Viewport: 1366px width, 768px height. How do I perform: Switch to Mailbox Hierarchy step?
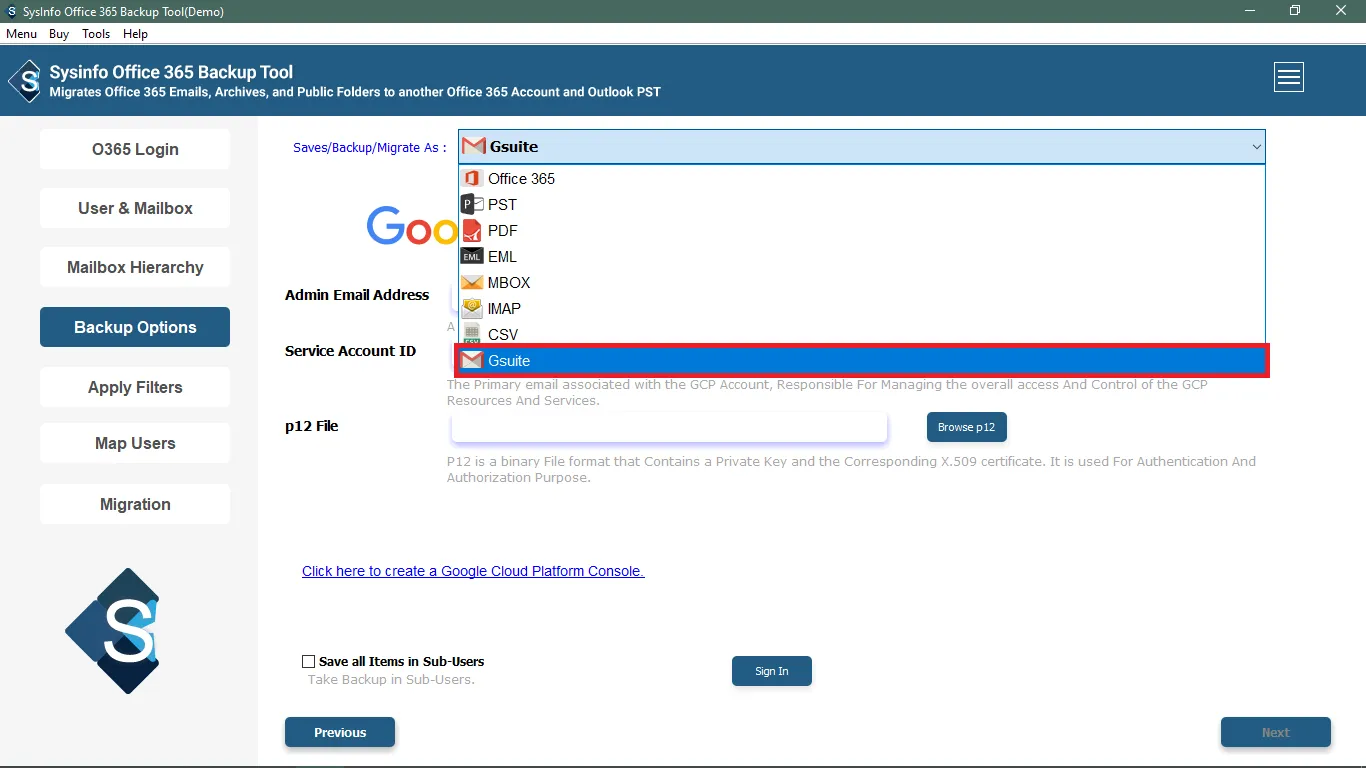click(135, 267)
